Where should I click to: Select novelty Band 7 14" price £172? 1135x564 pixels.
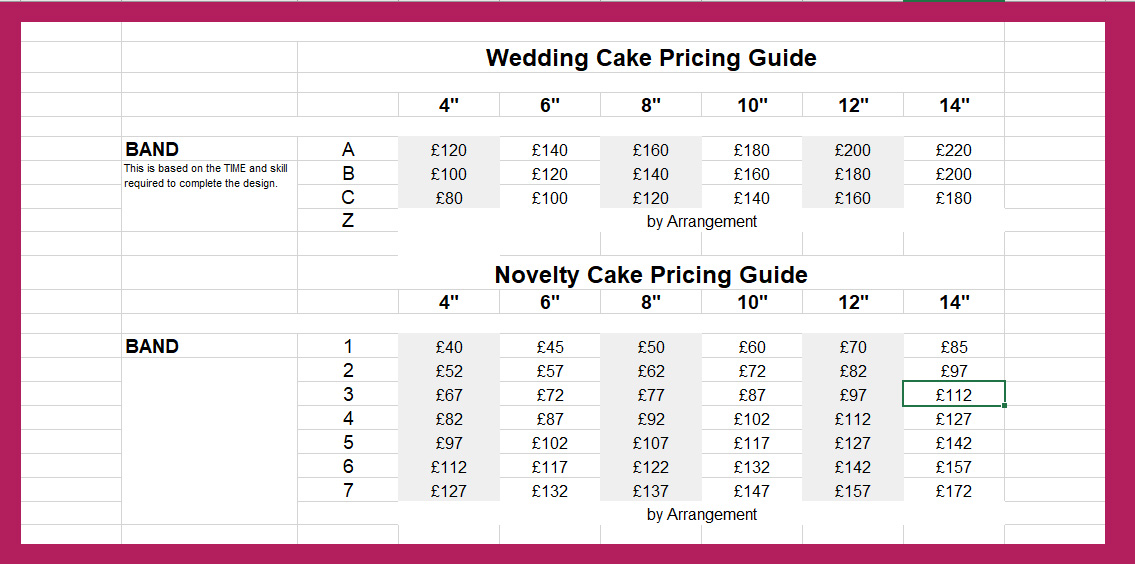click(x=953, y=491)
